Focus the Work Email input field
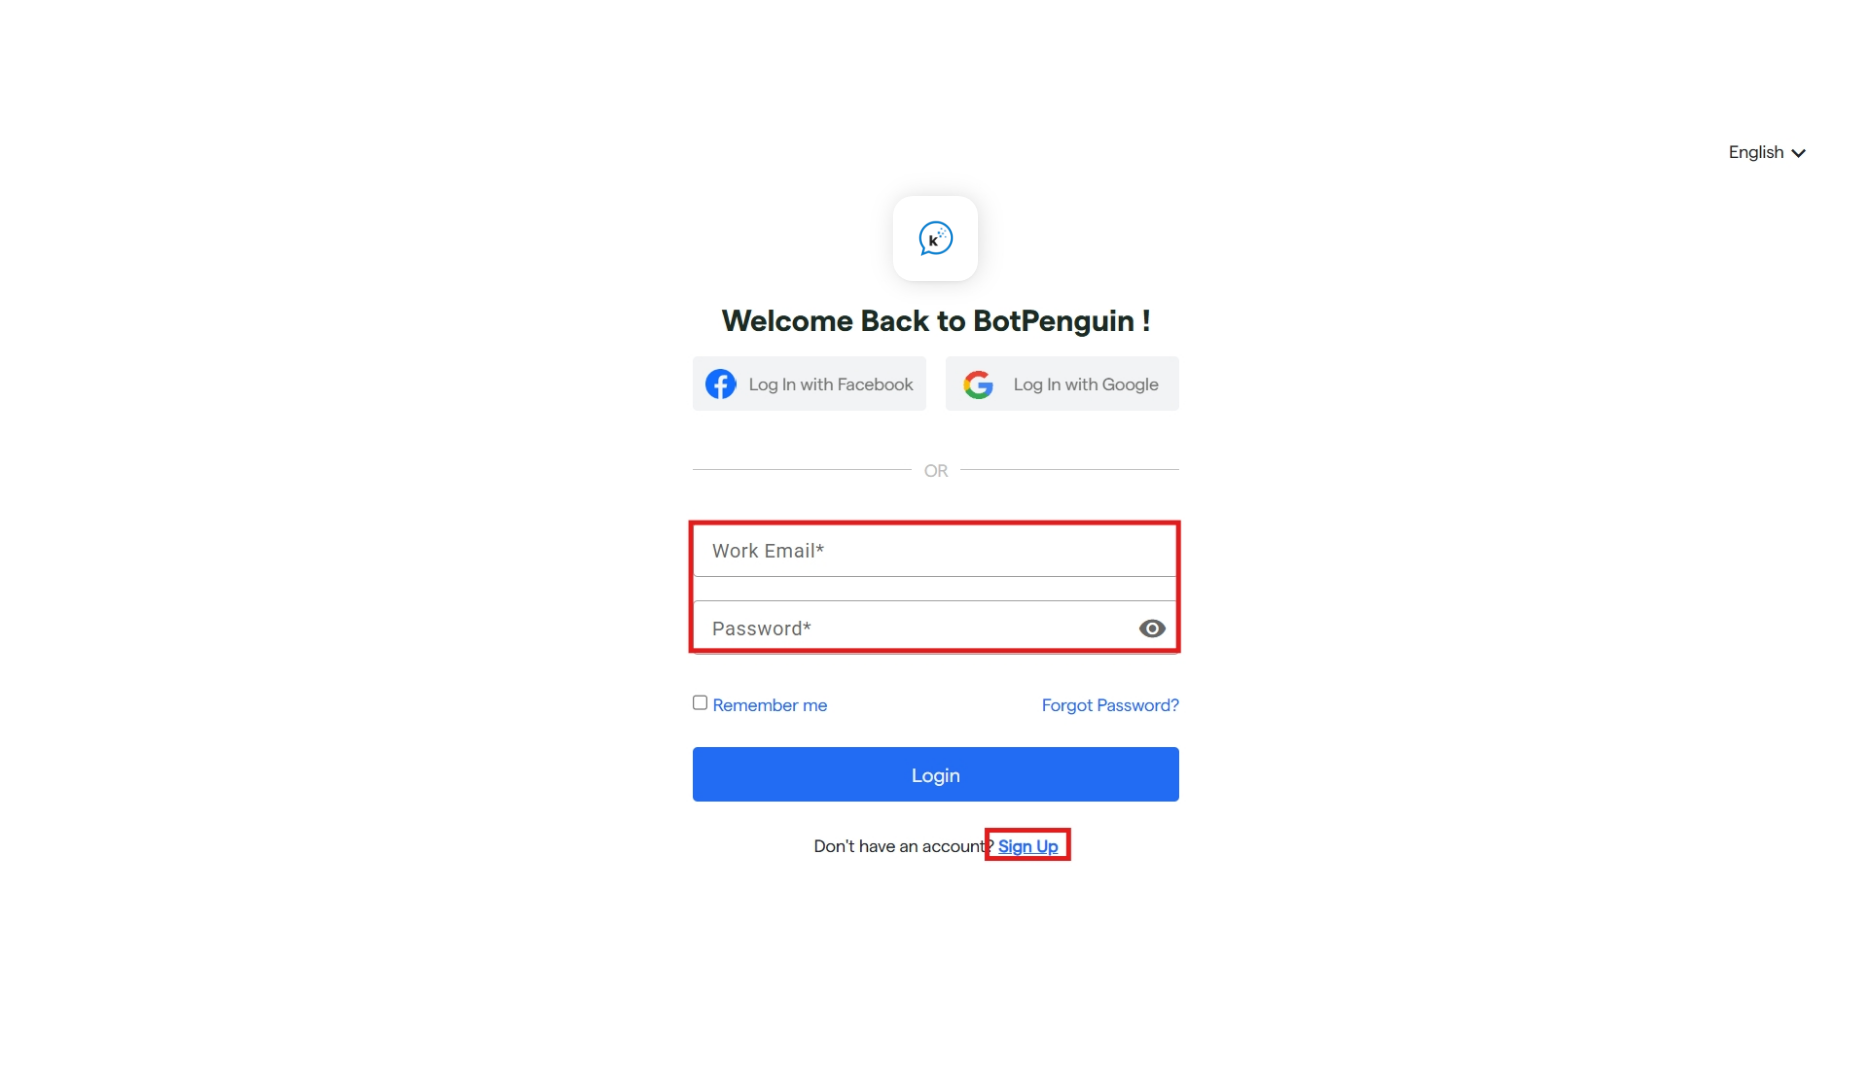The width and height of the screenshot is (1866, 1080). pyautogui.click(x=935, y=551)
